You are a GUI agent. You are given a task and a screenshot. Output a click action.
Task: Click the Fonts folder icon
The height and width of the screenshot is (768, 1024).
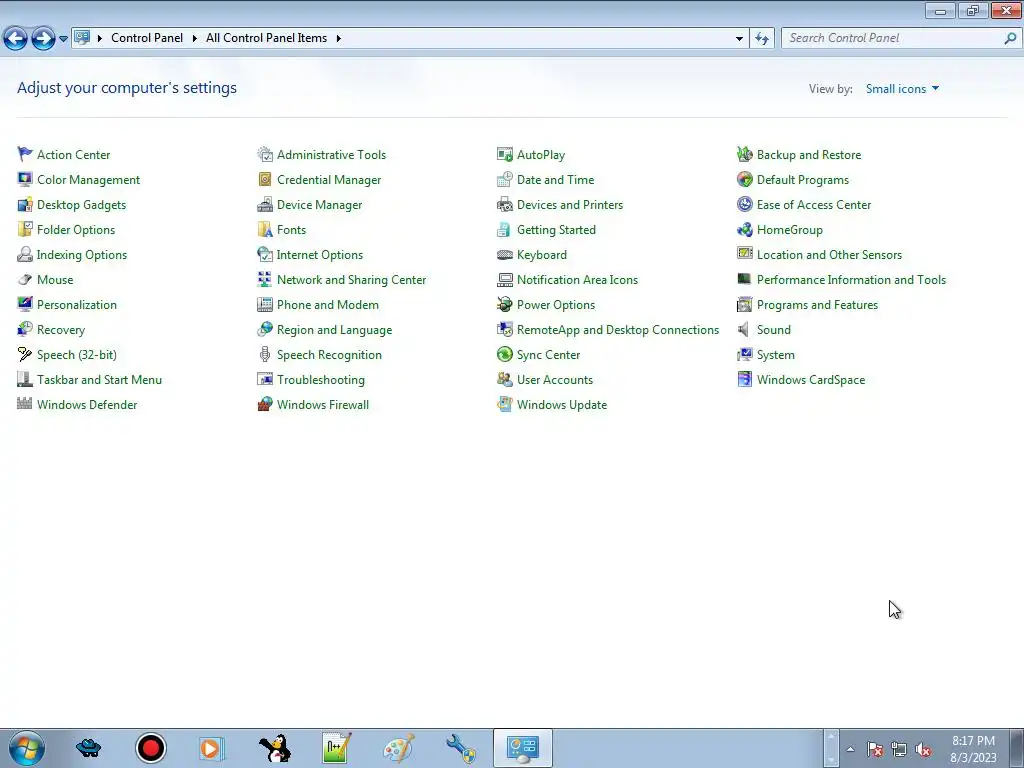pyautogui.click(x=264, y=229)
